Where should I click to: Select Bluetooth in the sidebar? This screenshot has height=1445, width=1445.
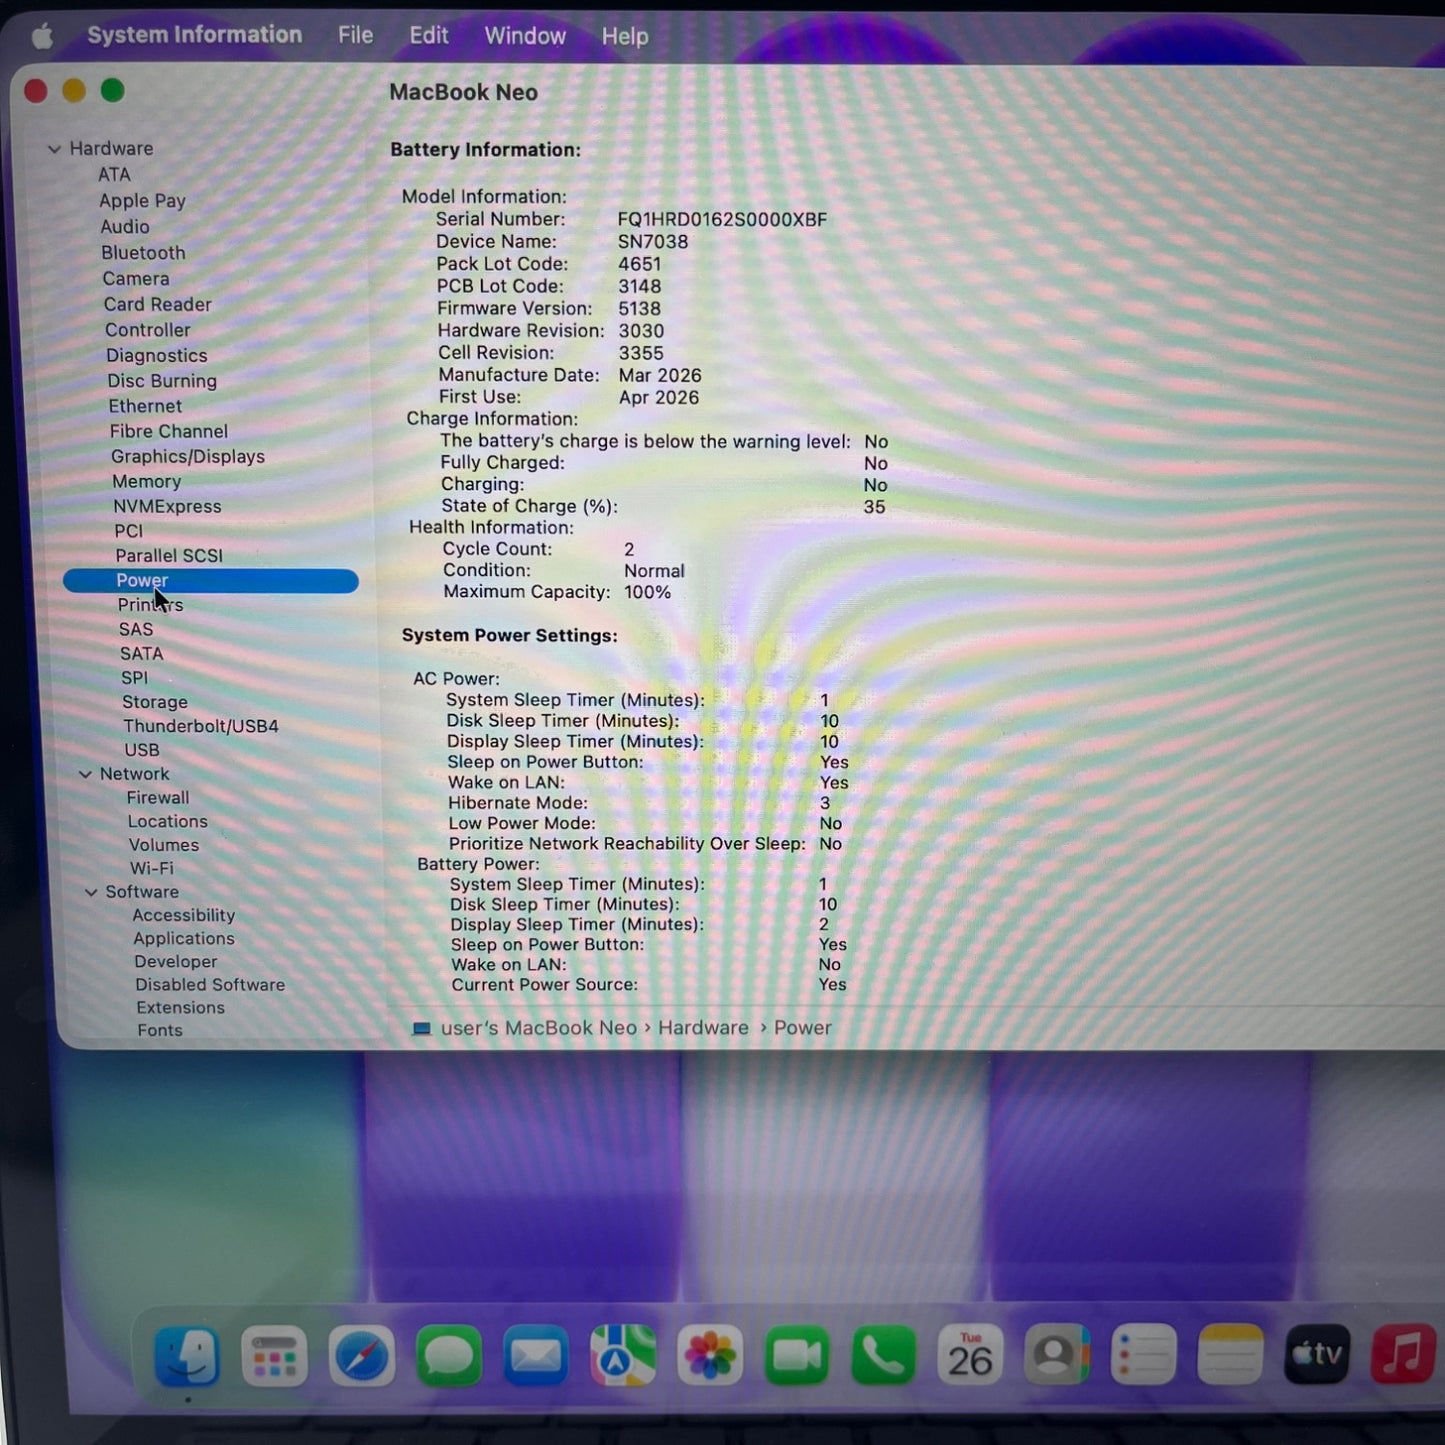coord(143,253)
